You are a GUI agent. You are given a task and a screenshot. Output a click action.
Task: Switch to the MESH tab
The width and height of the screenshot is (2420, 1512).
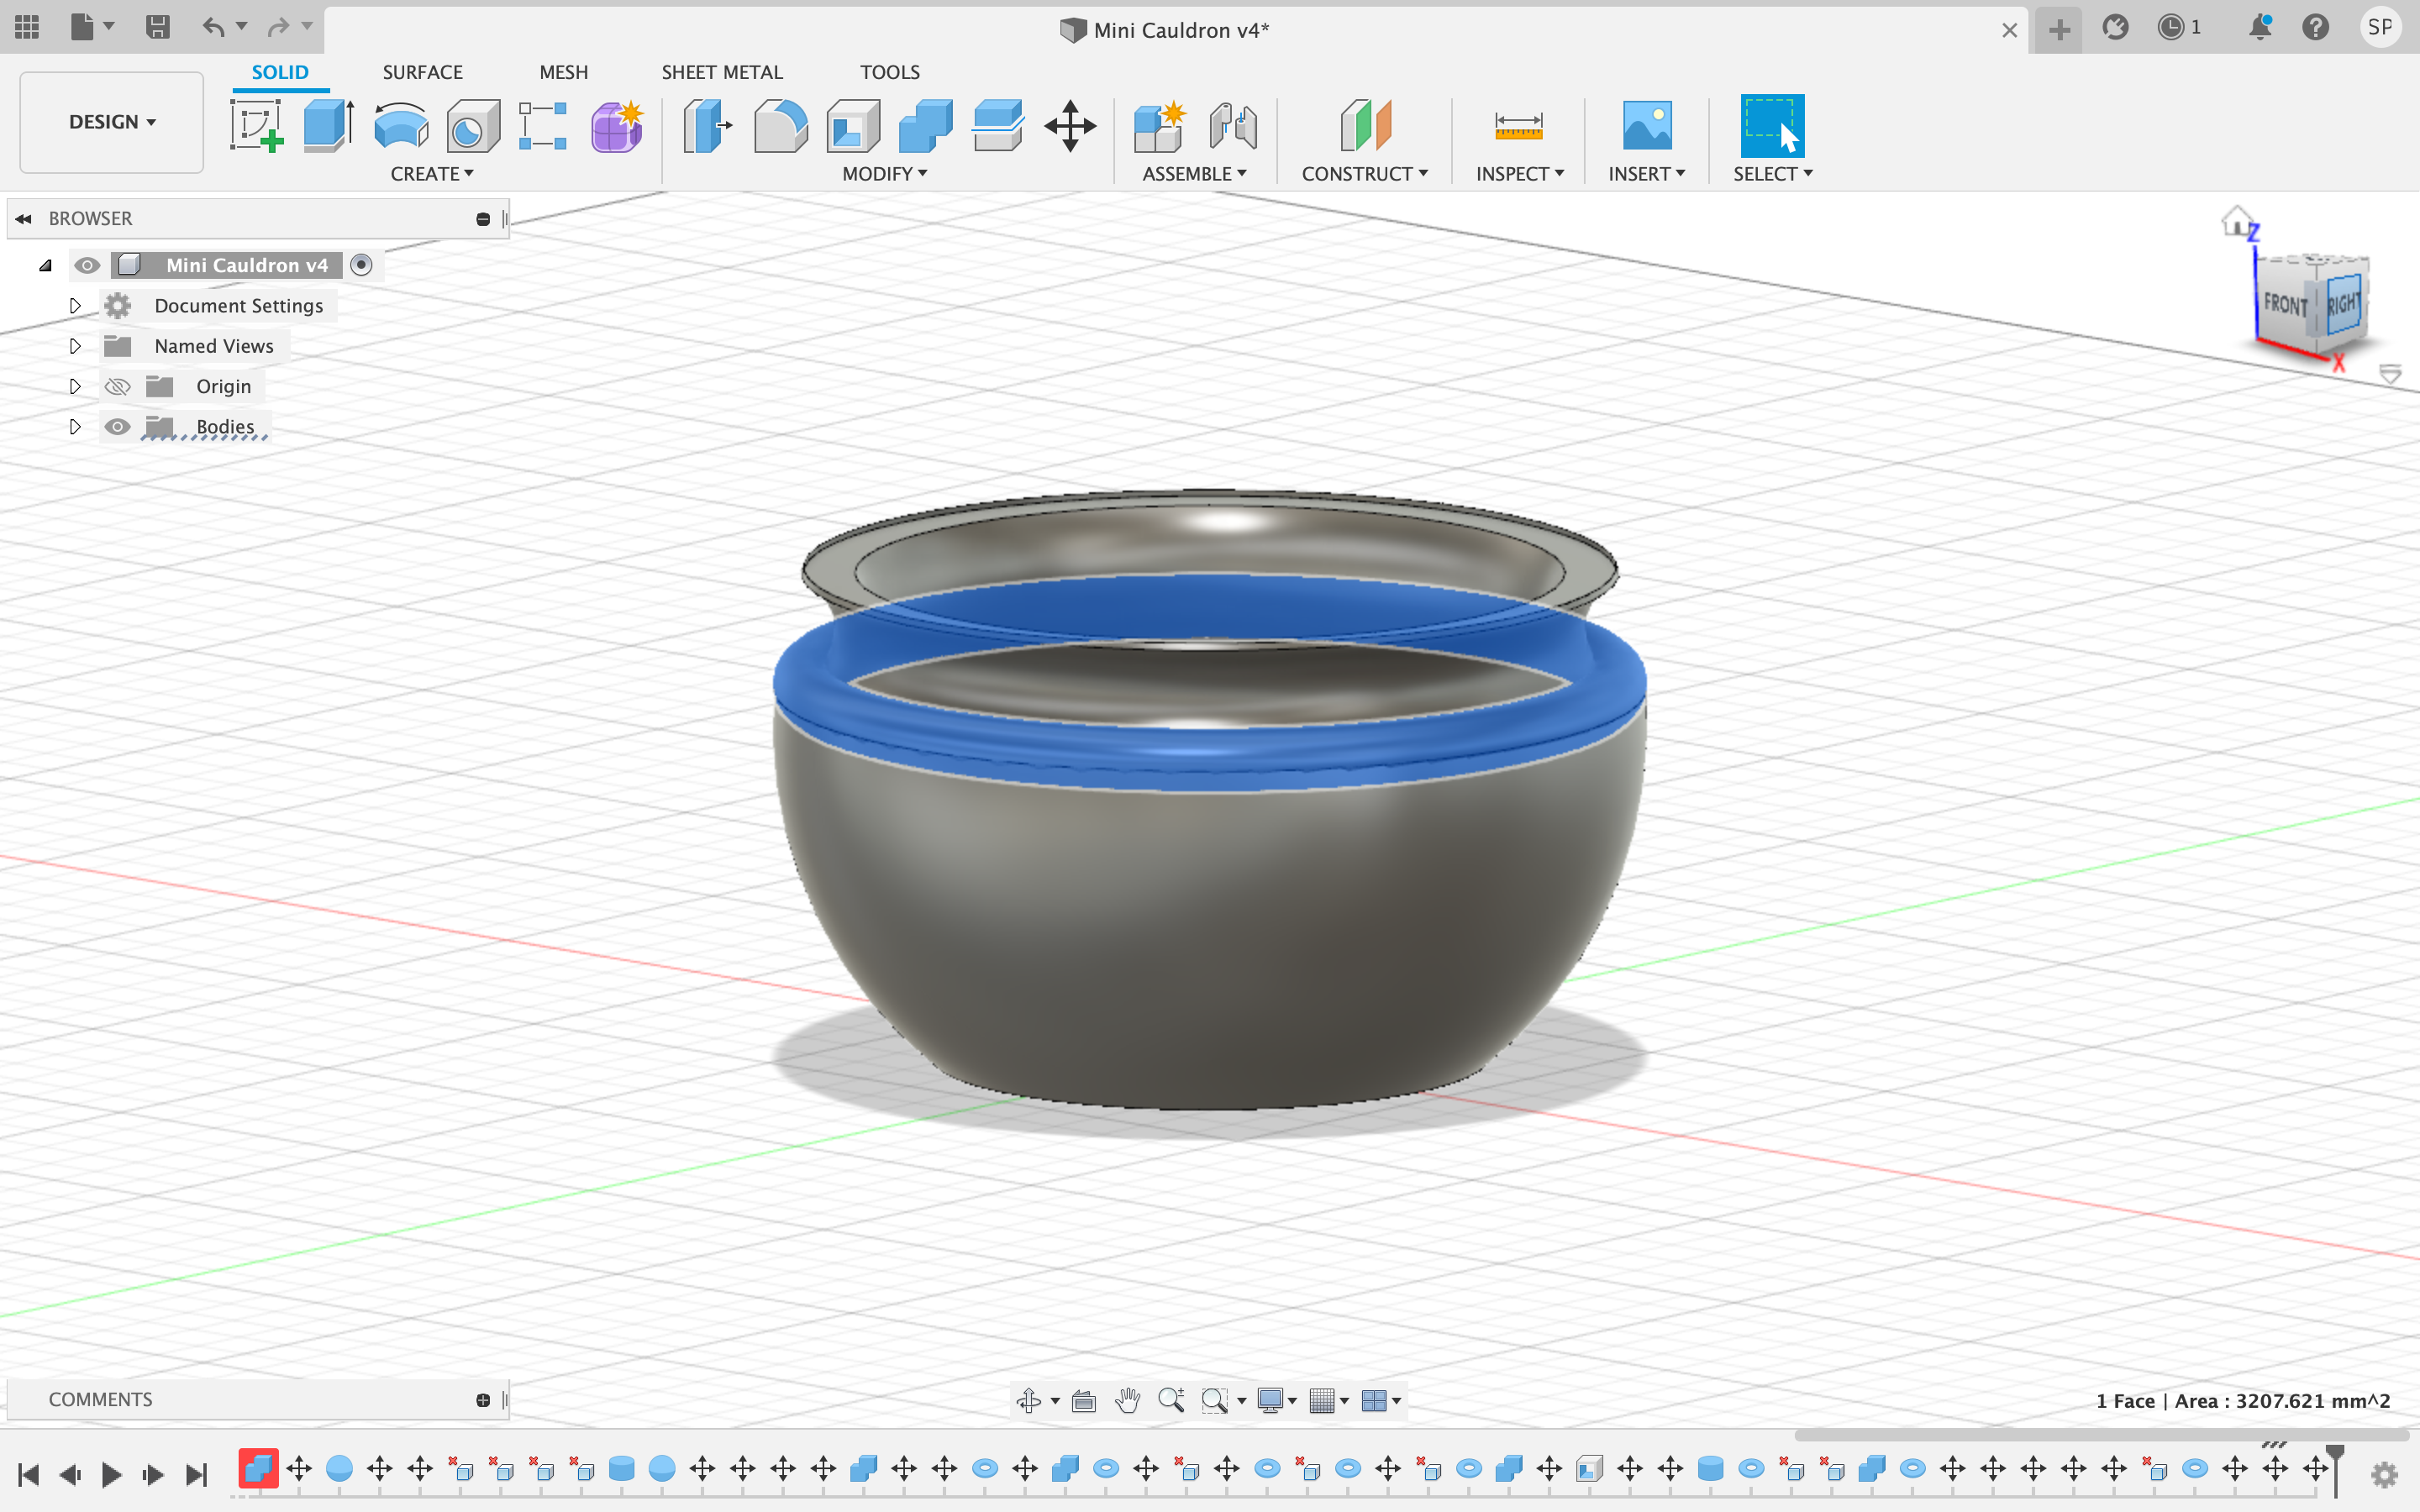click(x=563, y=72)
